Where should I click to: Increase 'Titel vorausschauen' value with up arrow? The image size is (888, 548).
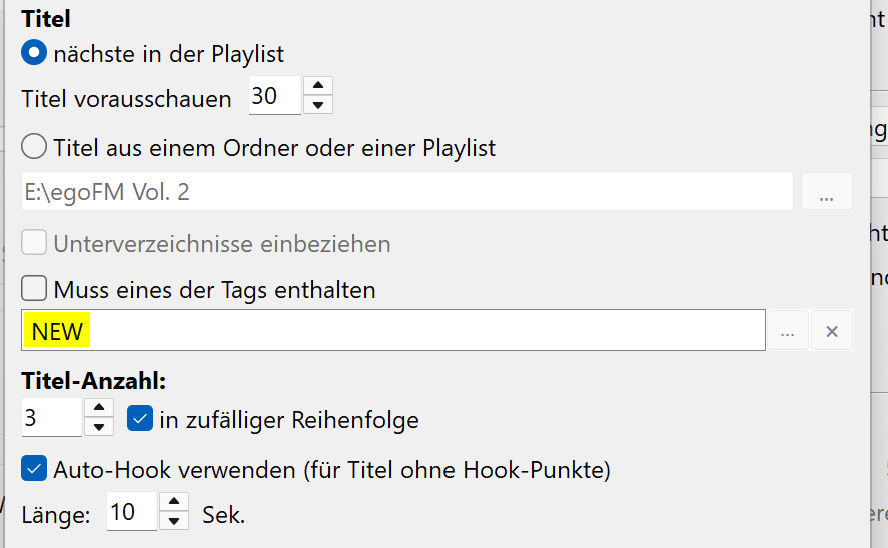318,86
